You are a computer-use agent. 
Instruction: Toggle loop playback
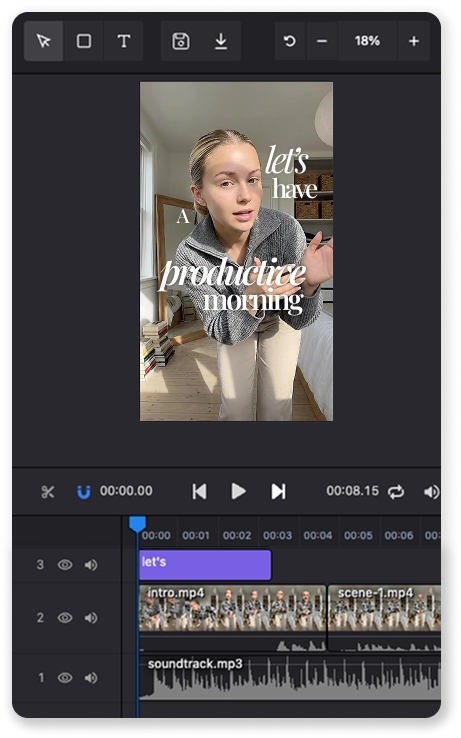tap(396, 492)
